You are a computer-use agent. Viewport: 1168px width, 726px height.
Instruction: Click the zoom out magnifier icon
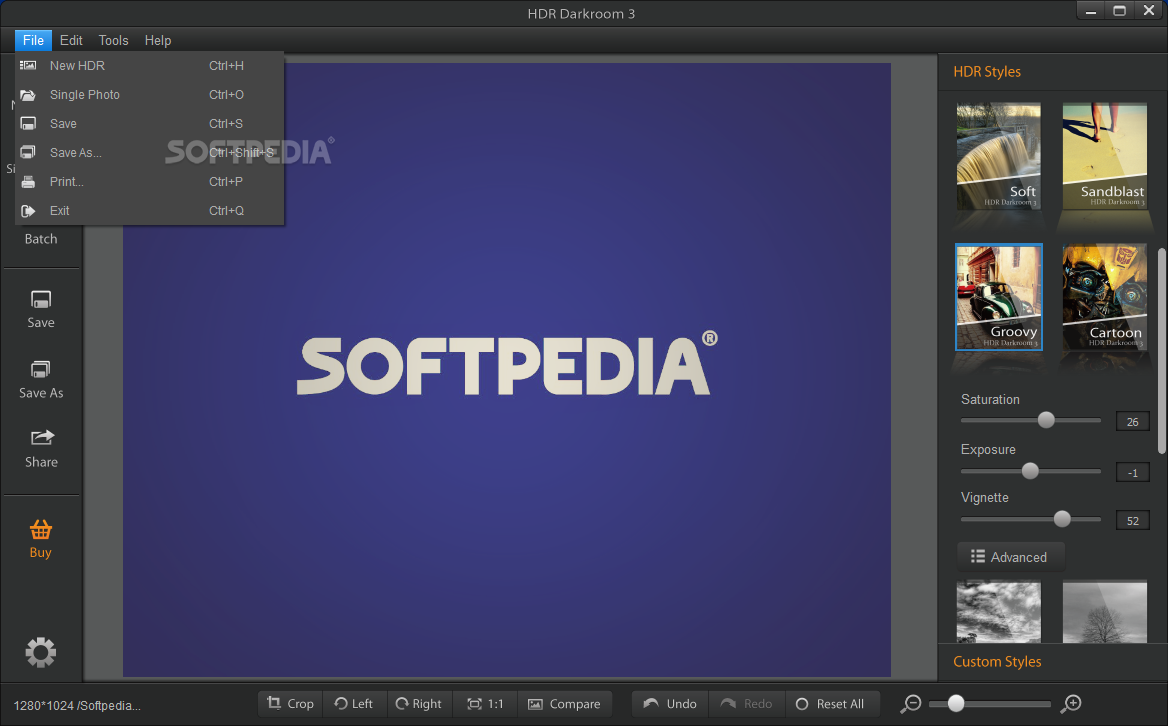click(911, 704)
